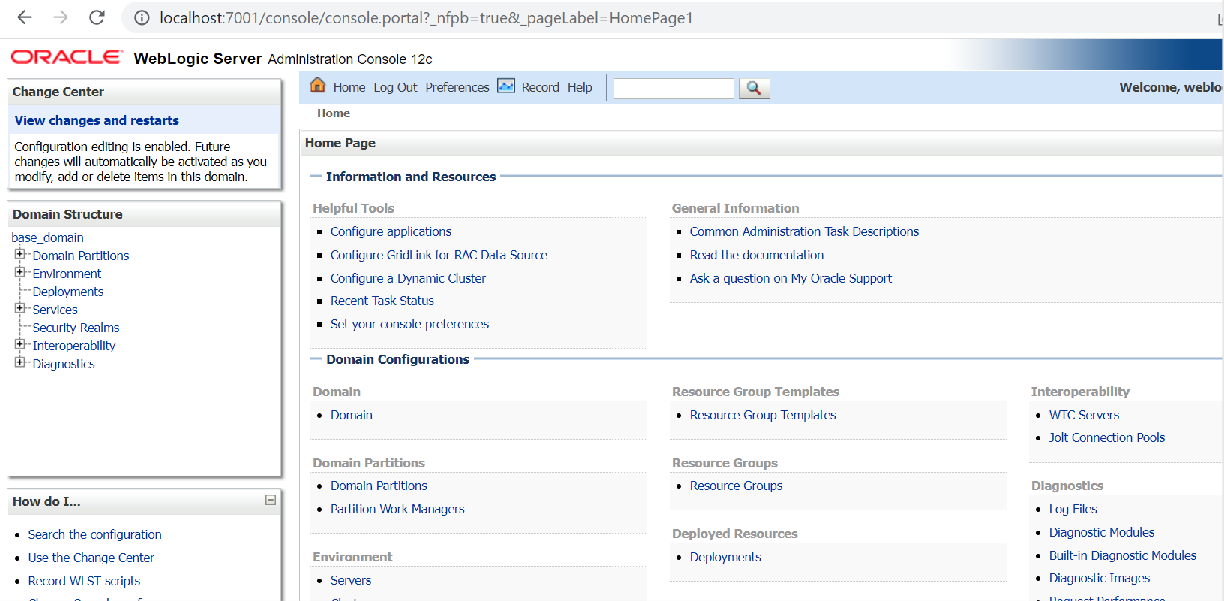Click the browser reload icon
The width and height of the screenshot is (1224, 601).
pos(97,18)
